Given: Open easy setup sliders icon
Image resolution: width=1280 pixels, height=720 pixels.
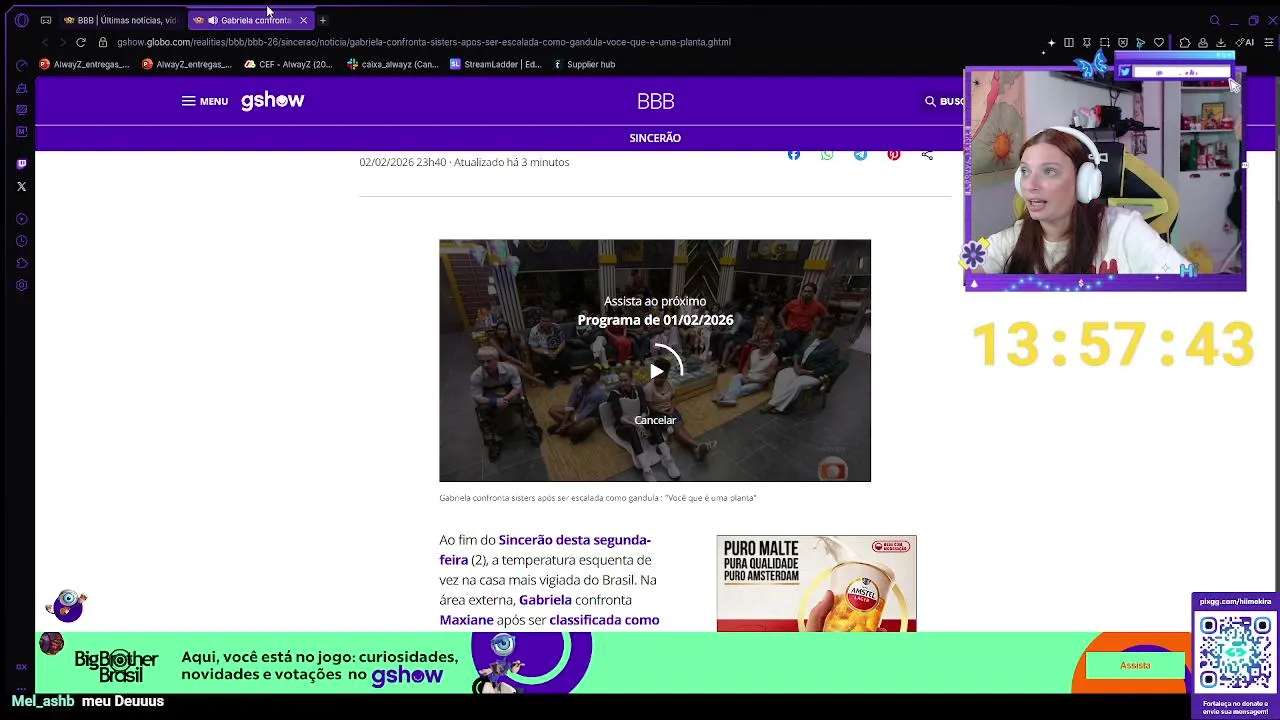Looking at the screenshot, I should point(1269,42).
